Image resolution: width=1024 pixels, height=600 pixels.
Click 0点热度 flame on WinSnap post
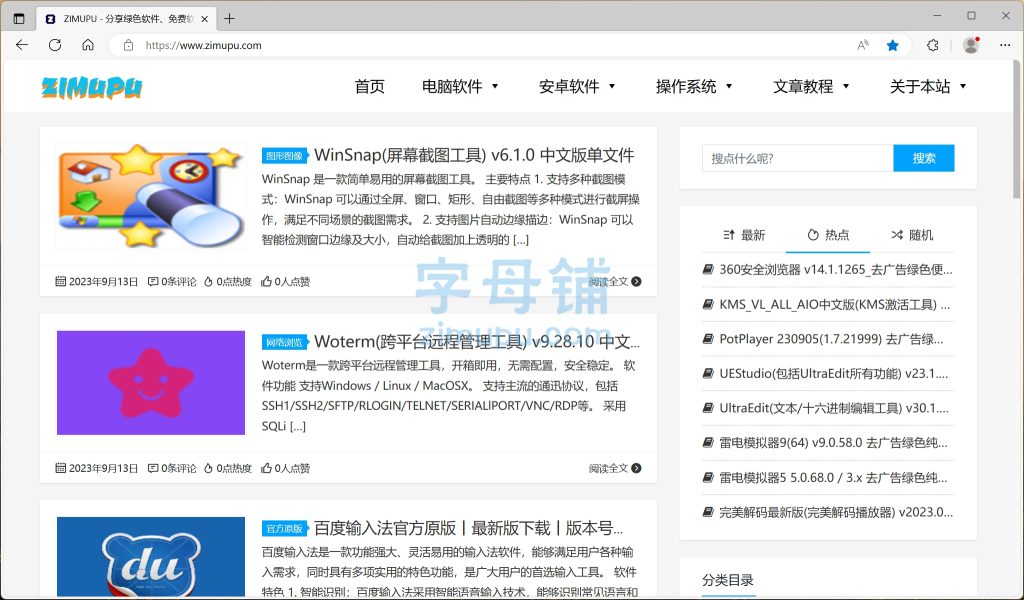click(228, 281)
